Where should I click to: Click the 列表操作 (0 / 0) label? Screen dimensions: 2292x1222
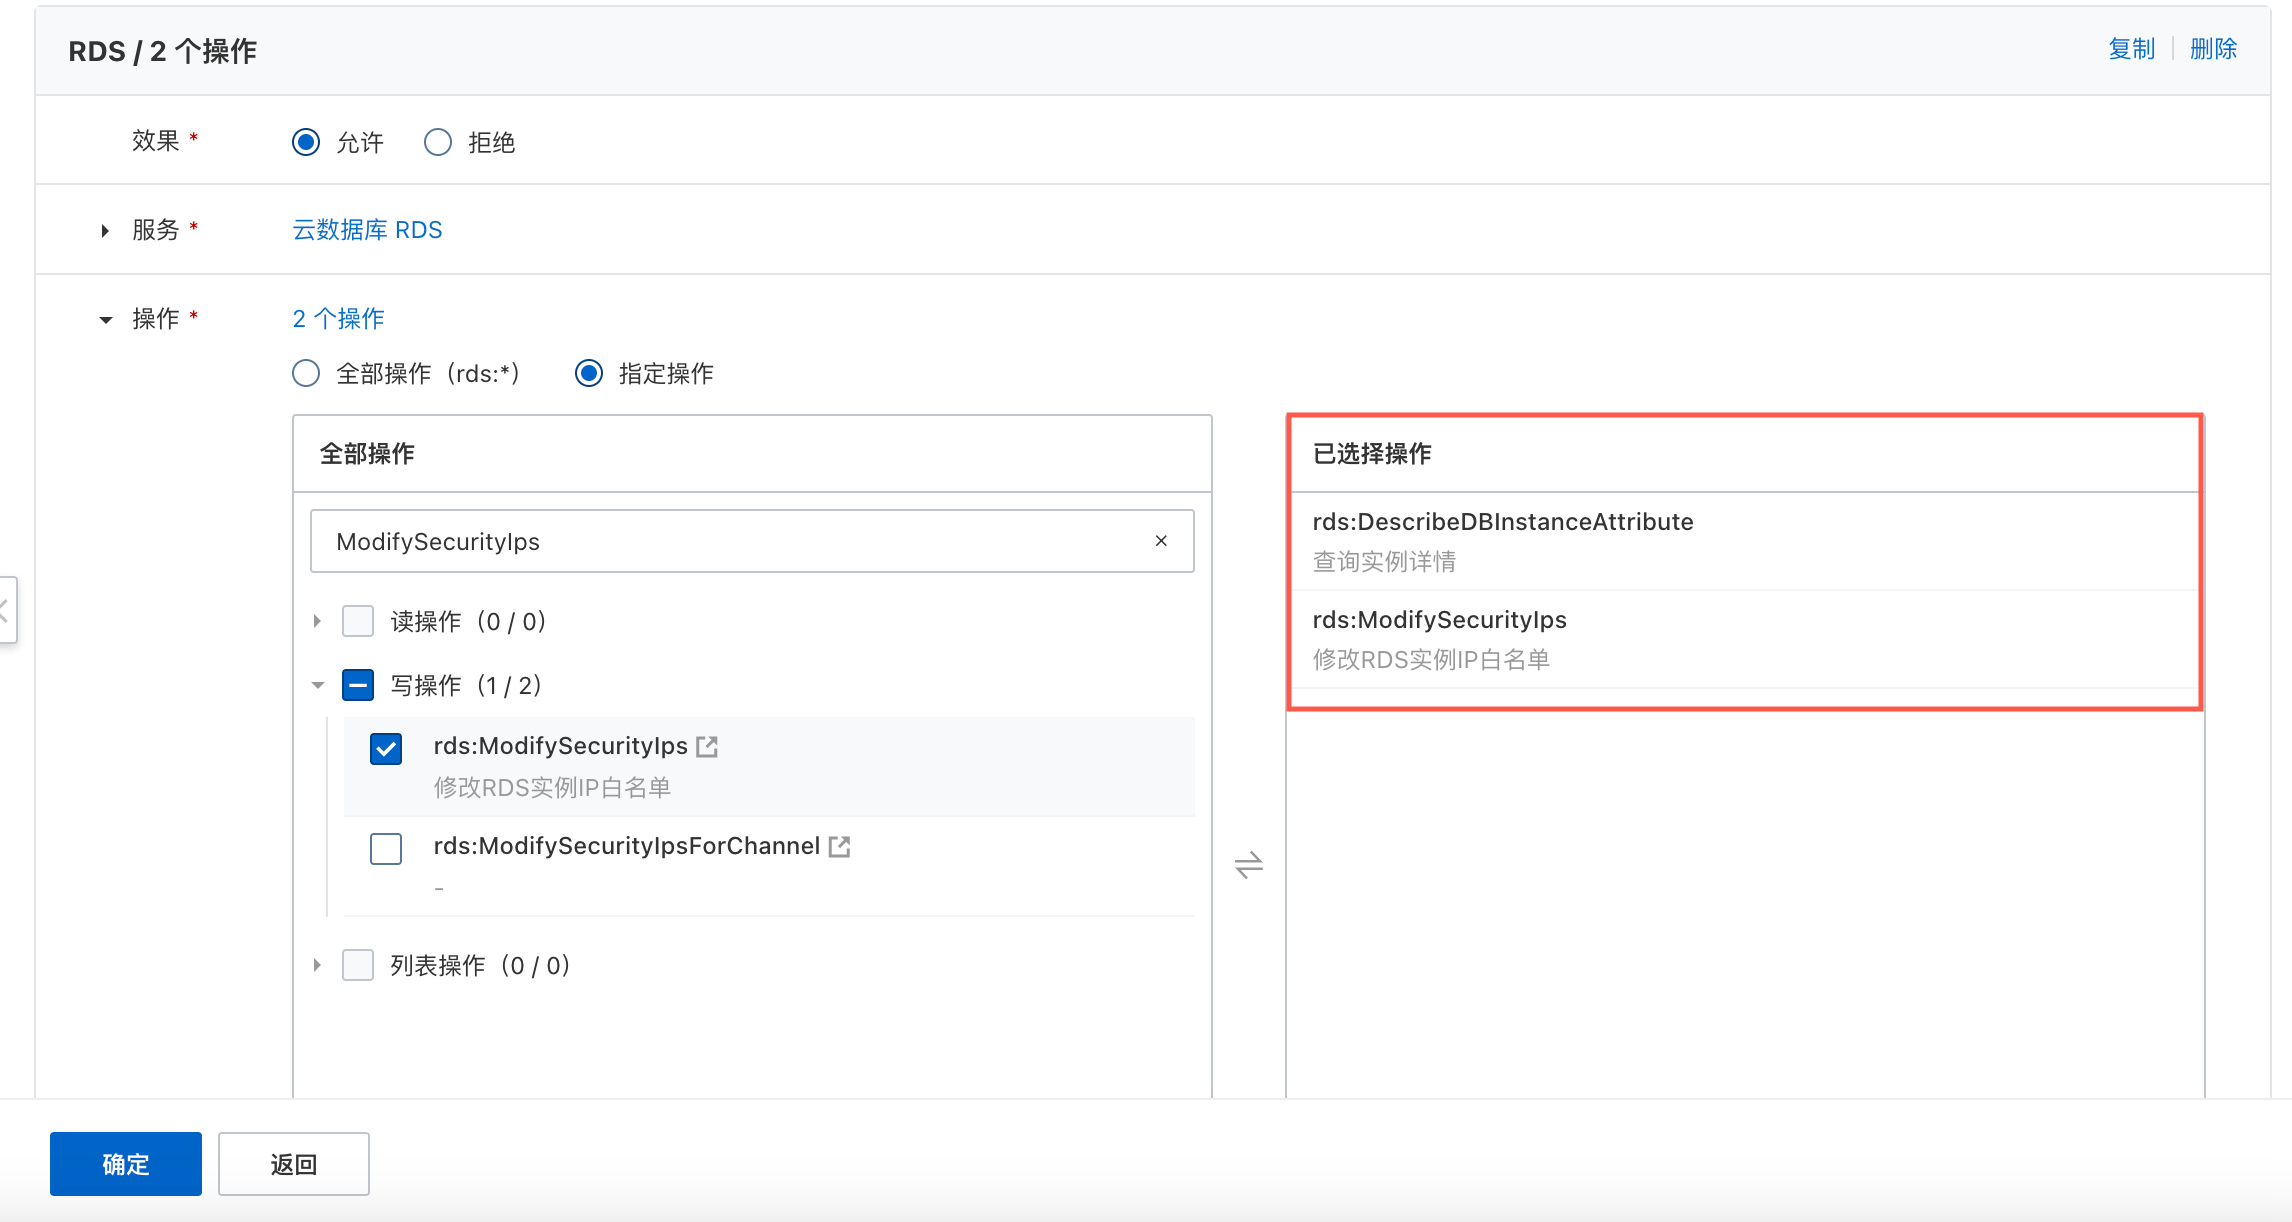480,966
